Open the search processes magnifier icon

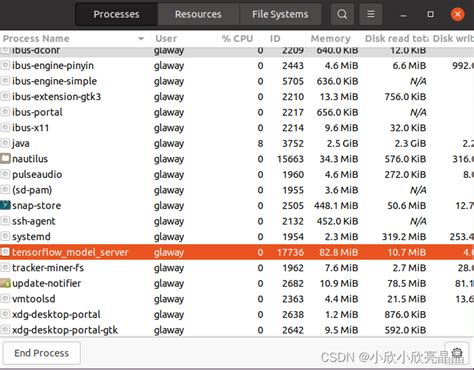(x=342, y=14)
